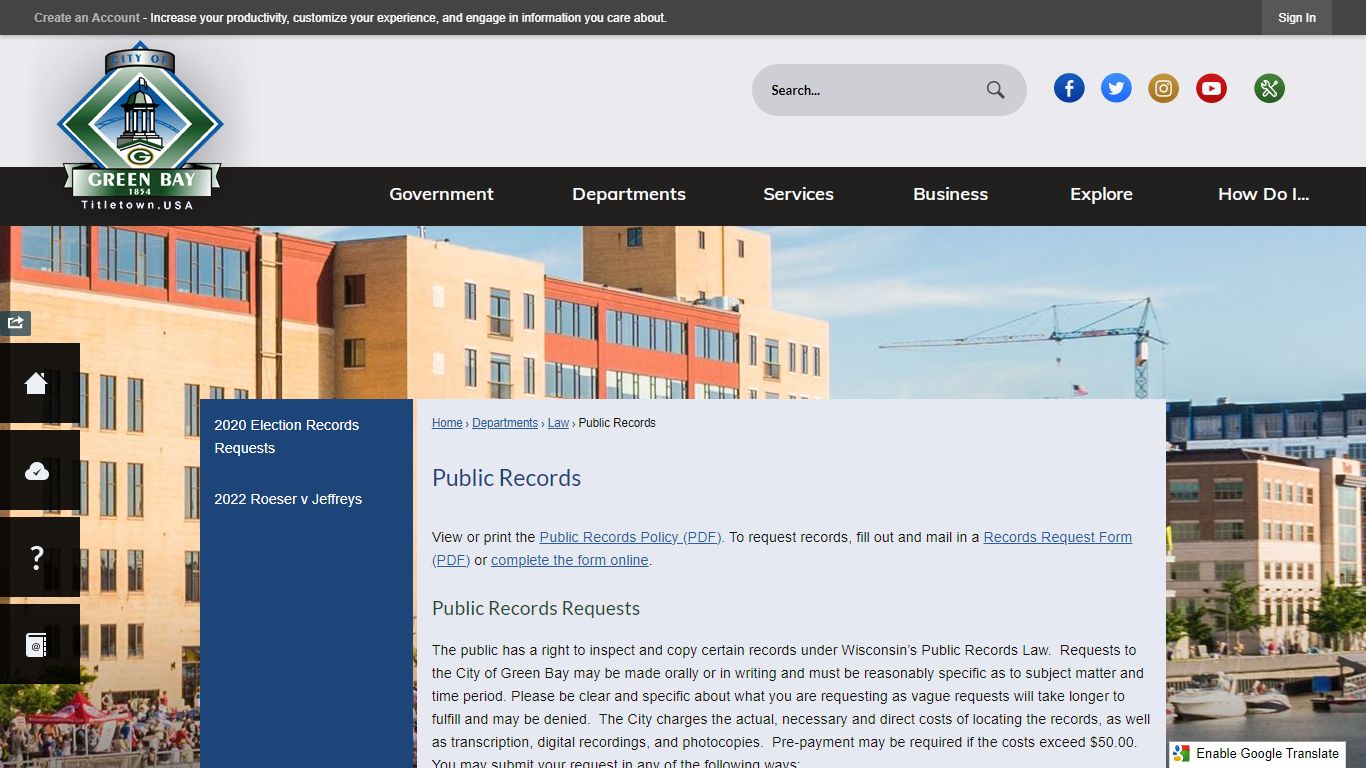
Task: Click Enable Google Translate button
Action: coord(1257,754)
